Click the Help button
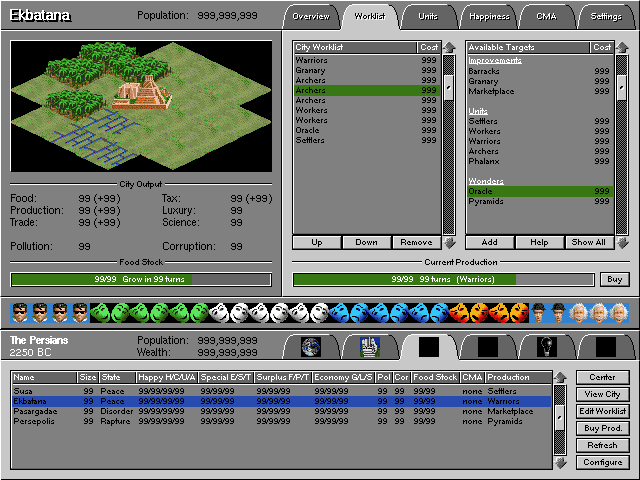The width and height of the screenshot is (640, 480). [539, 242]
